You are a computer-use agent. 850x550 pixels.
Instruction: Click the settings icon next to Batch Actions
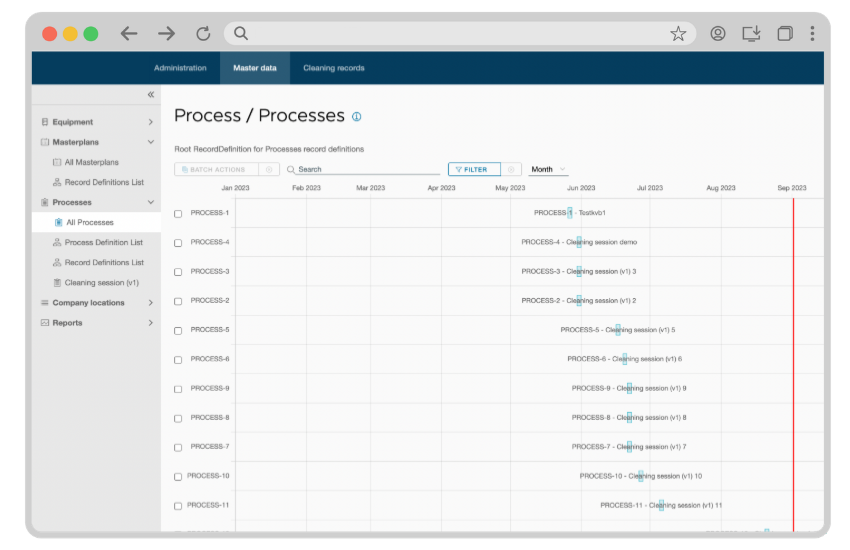[x=268, y=170]
